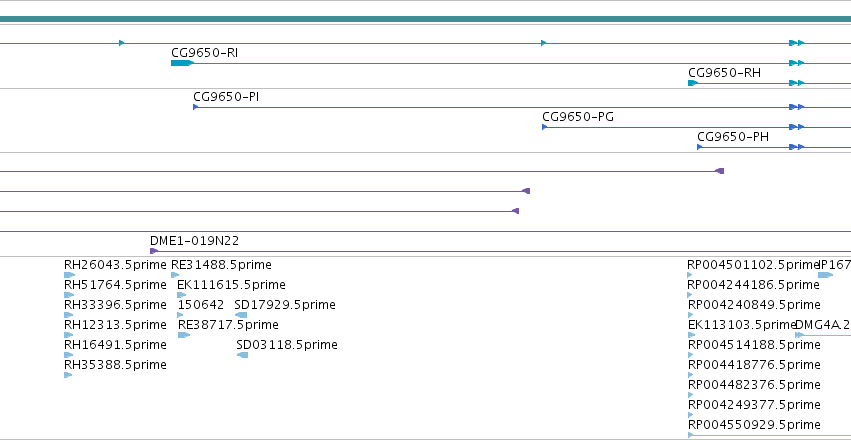The width and height of the screenshot is (851, 440).
Task: Select the CG9650-PH protein feature label
Action: [733, 137]
